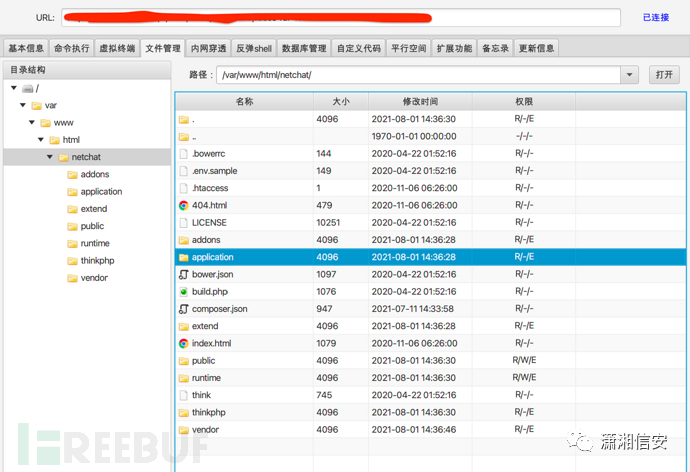690x472 pixels.
Task: Click the blank file icon of .env.sample
Action: coord(184,171)
